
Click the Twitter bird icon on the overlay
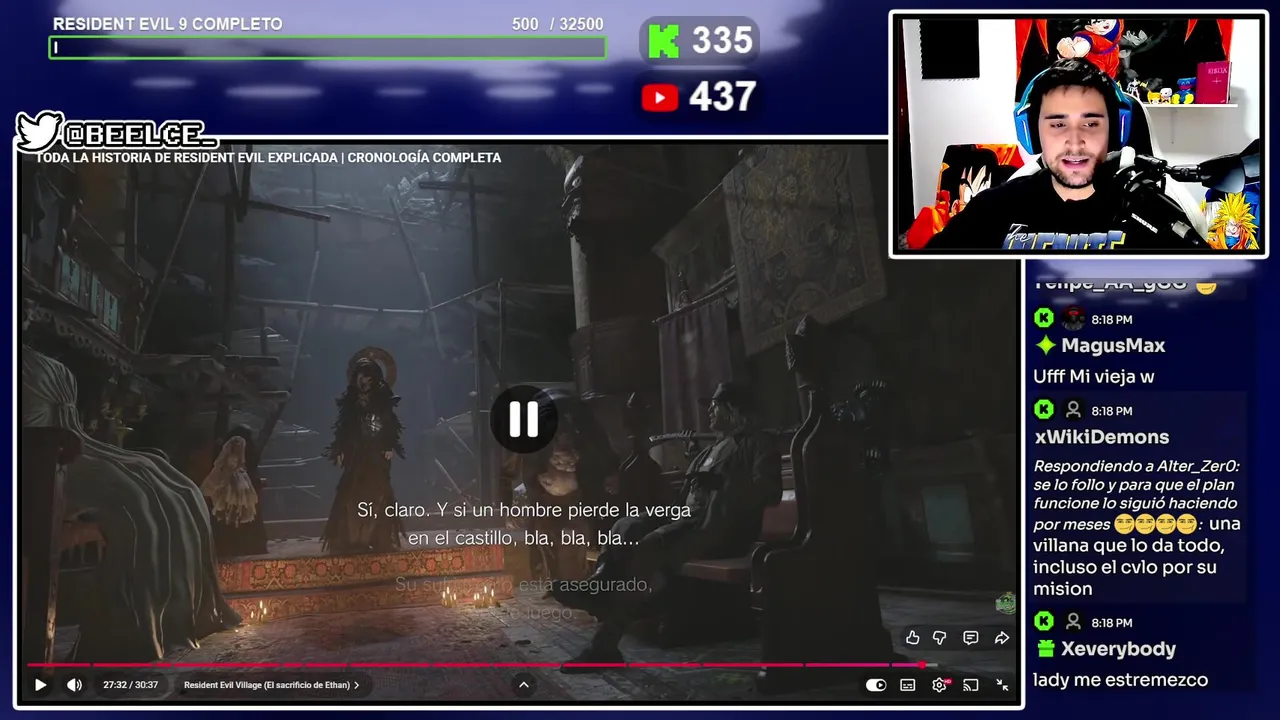39,131
